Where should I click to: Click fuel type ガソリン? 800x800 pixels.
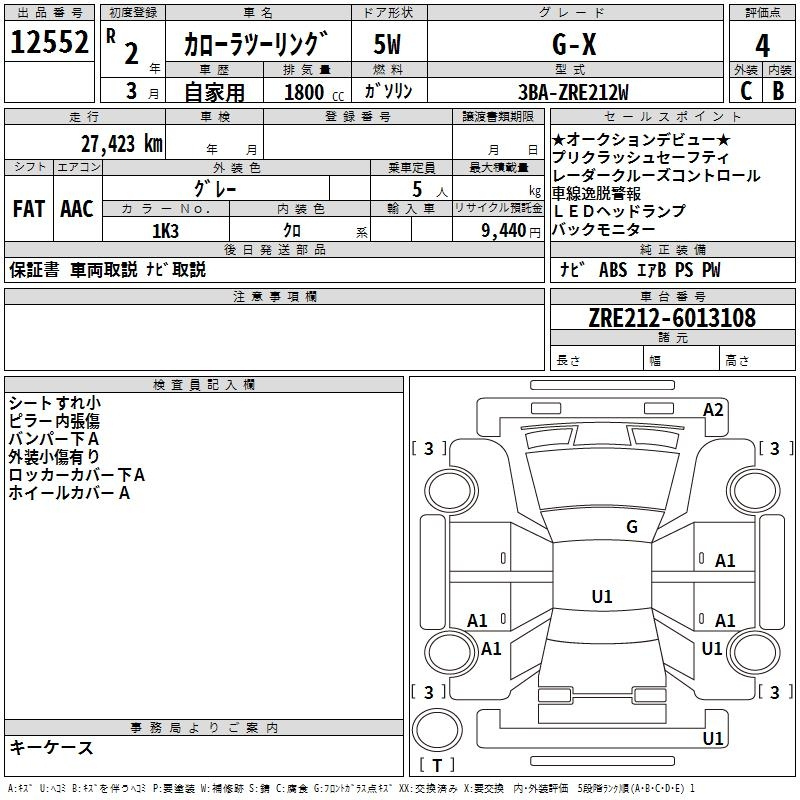(388, 91)
